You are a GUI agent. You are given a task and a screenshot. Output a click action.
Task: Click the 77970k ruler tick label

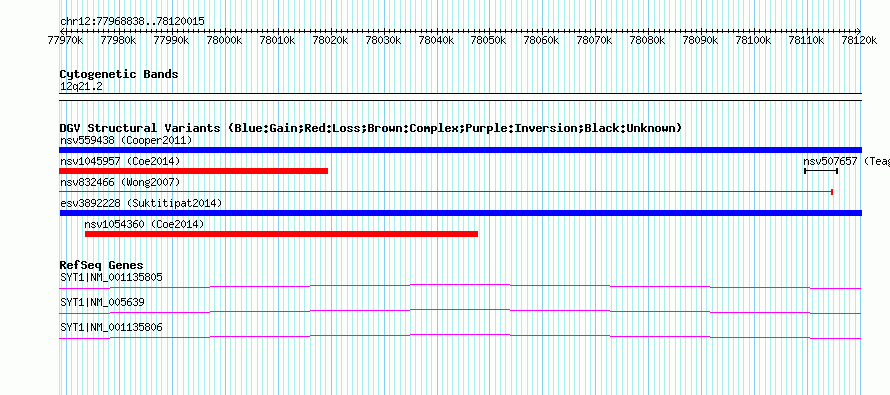tap(65, 40)
